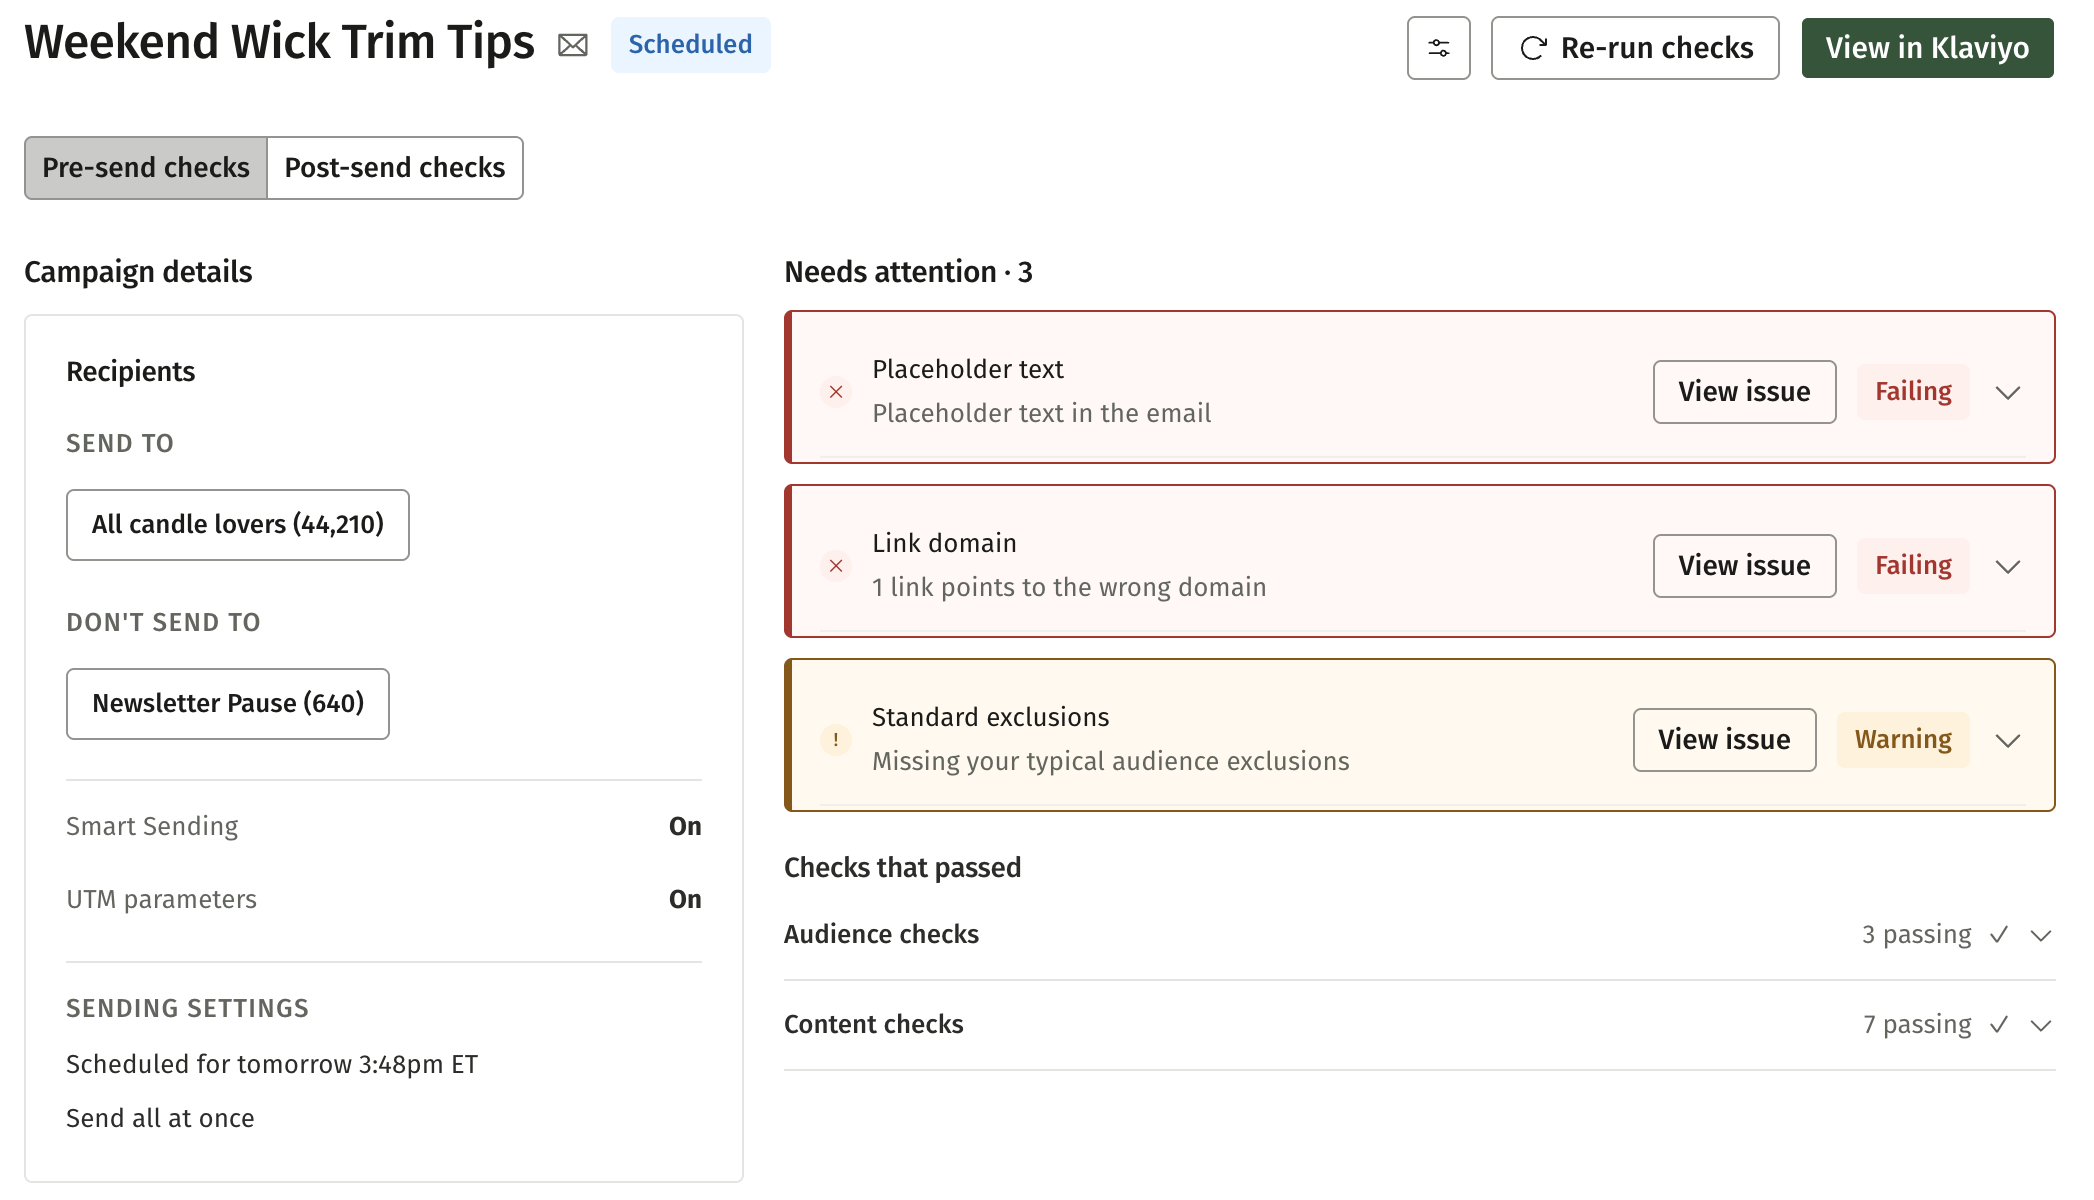Expand the Placeholder text issue chevron
2094x1200 pixels.
point(2008,392)
